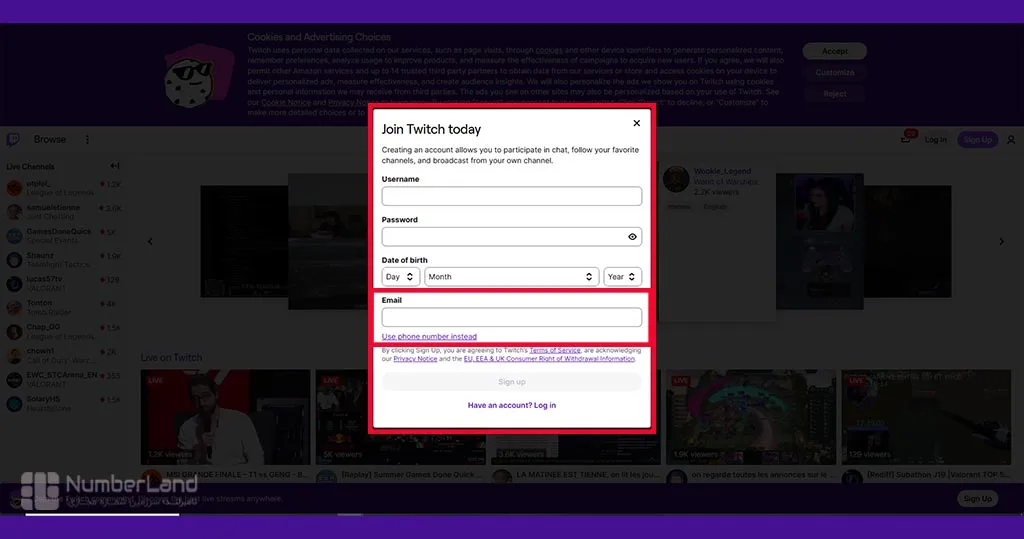Screen dimensions: 1024x539
Task: Click Sign Up in the bottom banner
Action: tap(978, 498)
